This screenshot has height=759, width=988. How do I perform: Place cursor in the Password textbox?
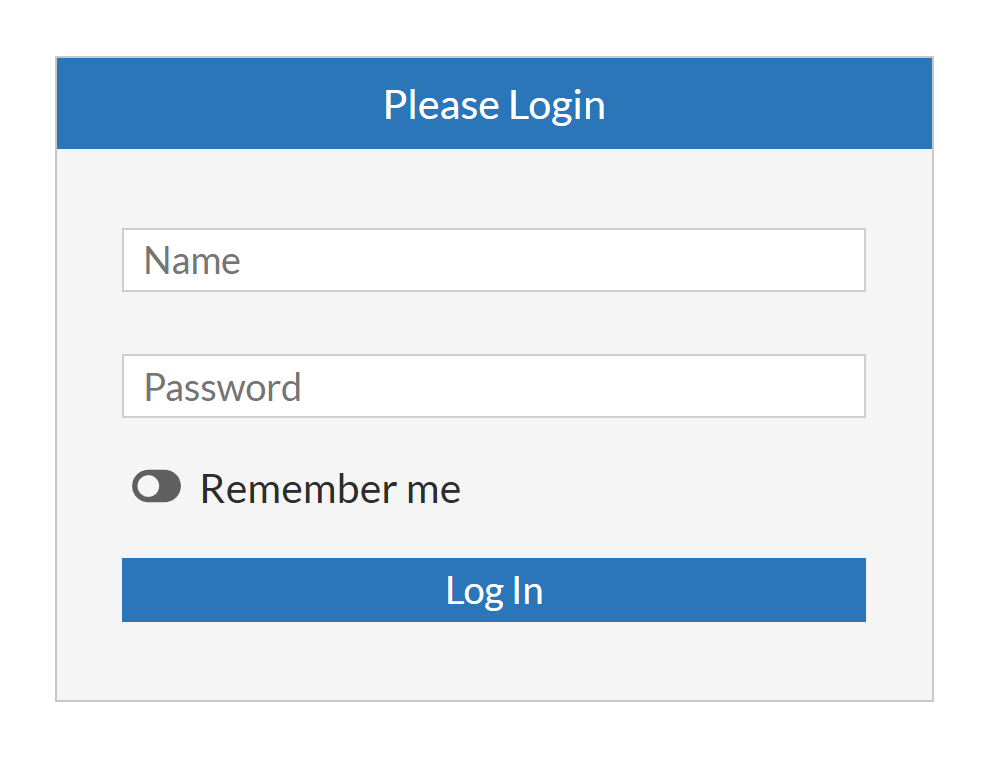[x=493, y=386]
